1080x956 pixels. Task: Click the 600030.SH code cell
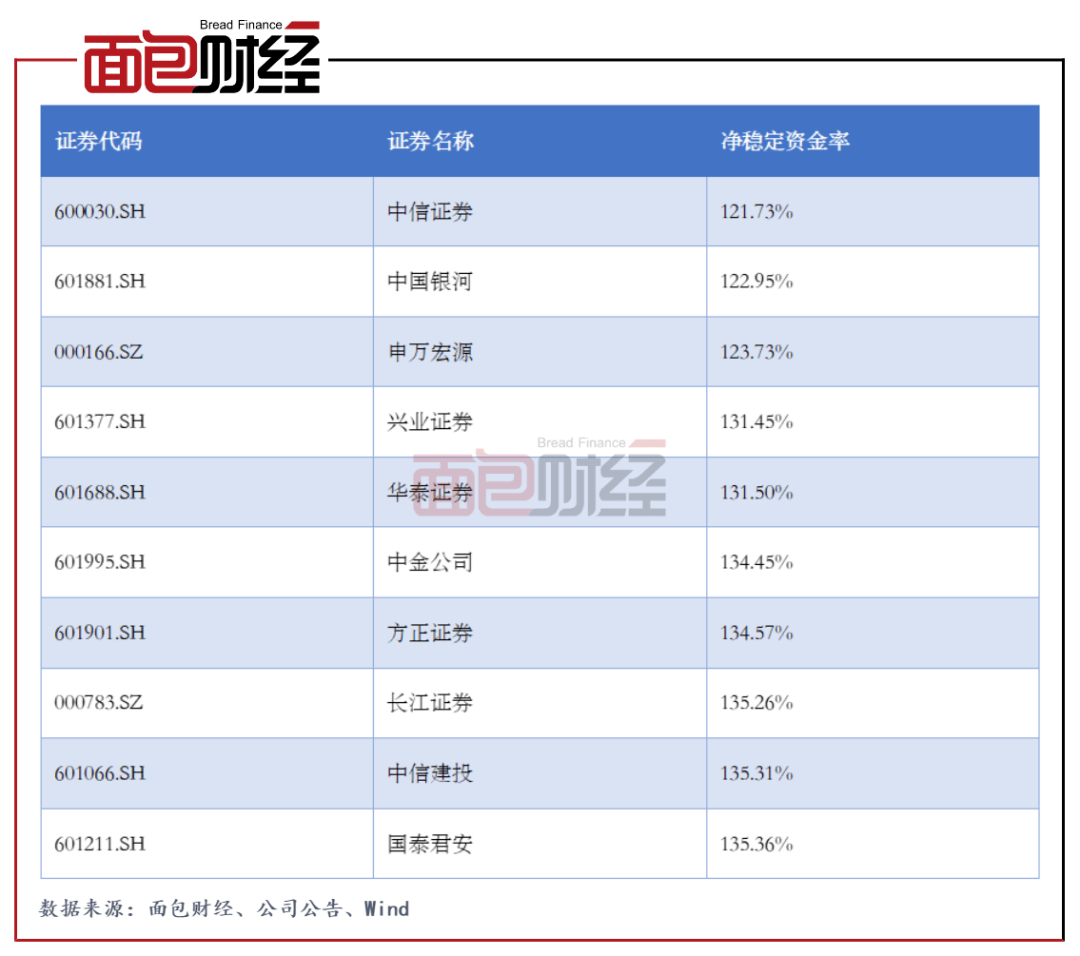(101, 212)
